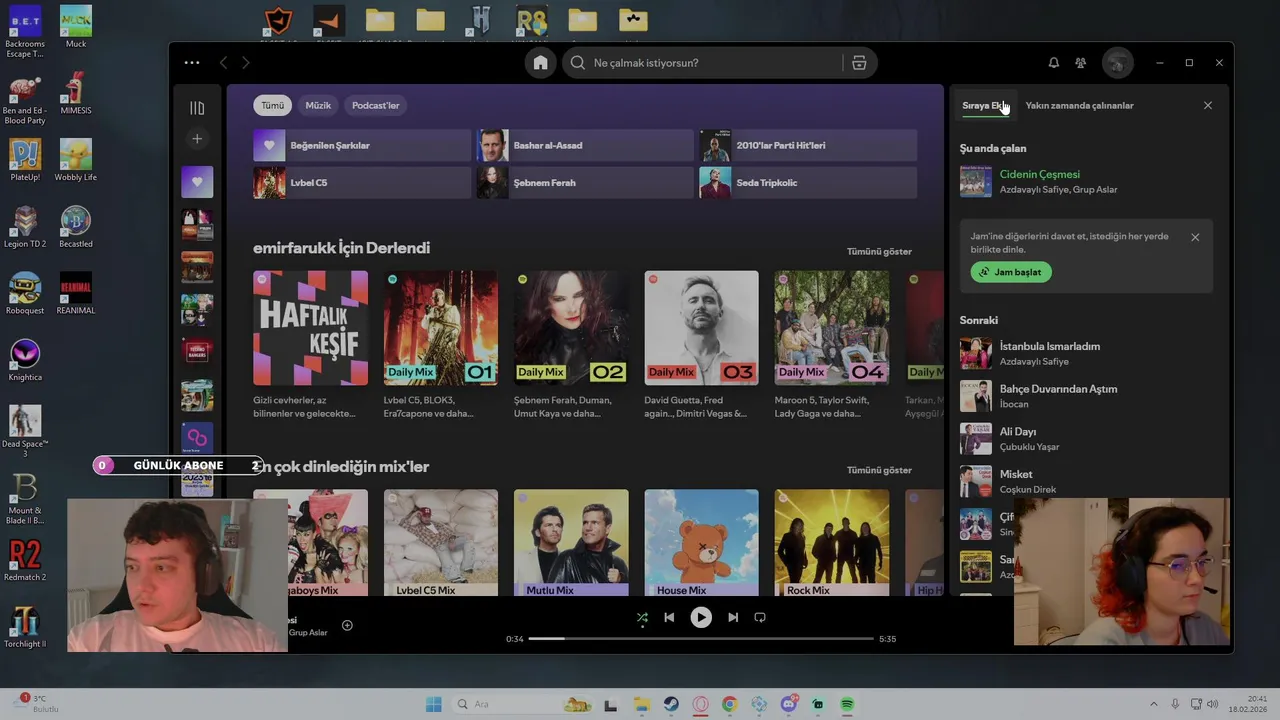The width and height of the screenshot is (1280, 720).
Task: Open the Daily Mix 04 card
Action: click(x=832, y=343)
